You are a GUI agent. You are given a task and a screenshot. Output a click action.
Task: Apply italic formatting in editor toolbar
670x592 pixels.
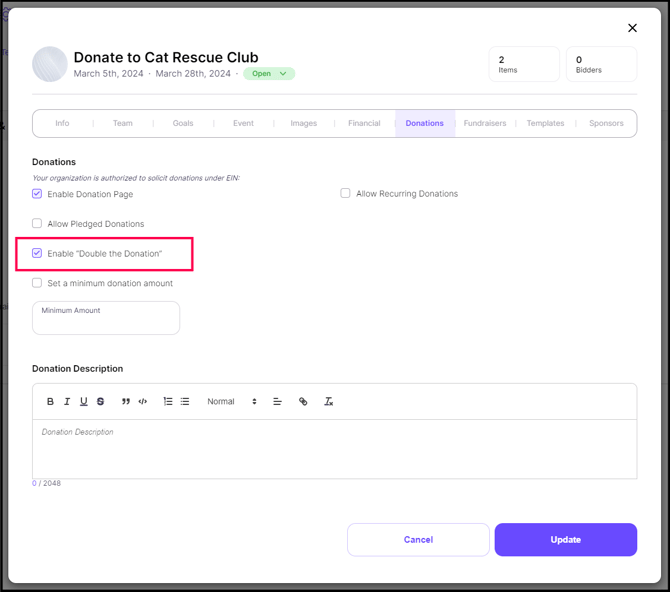[67, 402]
